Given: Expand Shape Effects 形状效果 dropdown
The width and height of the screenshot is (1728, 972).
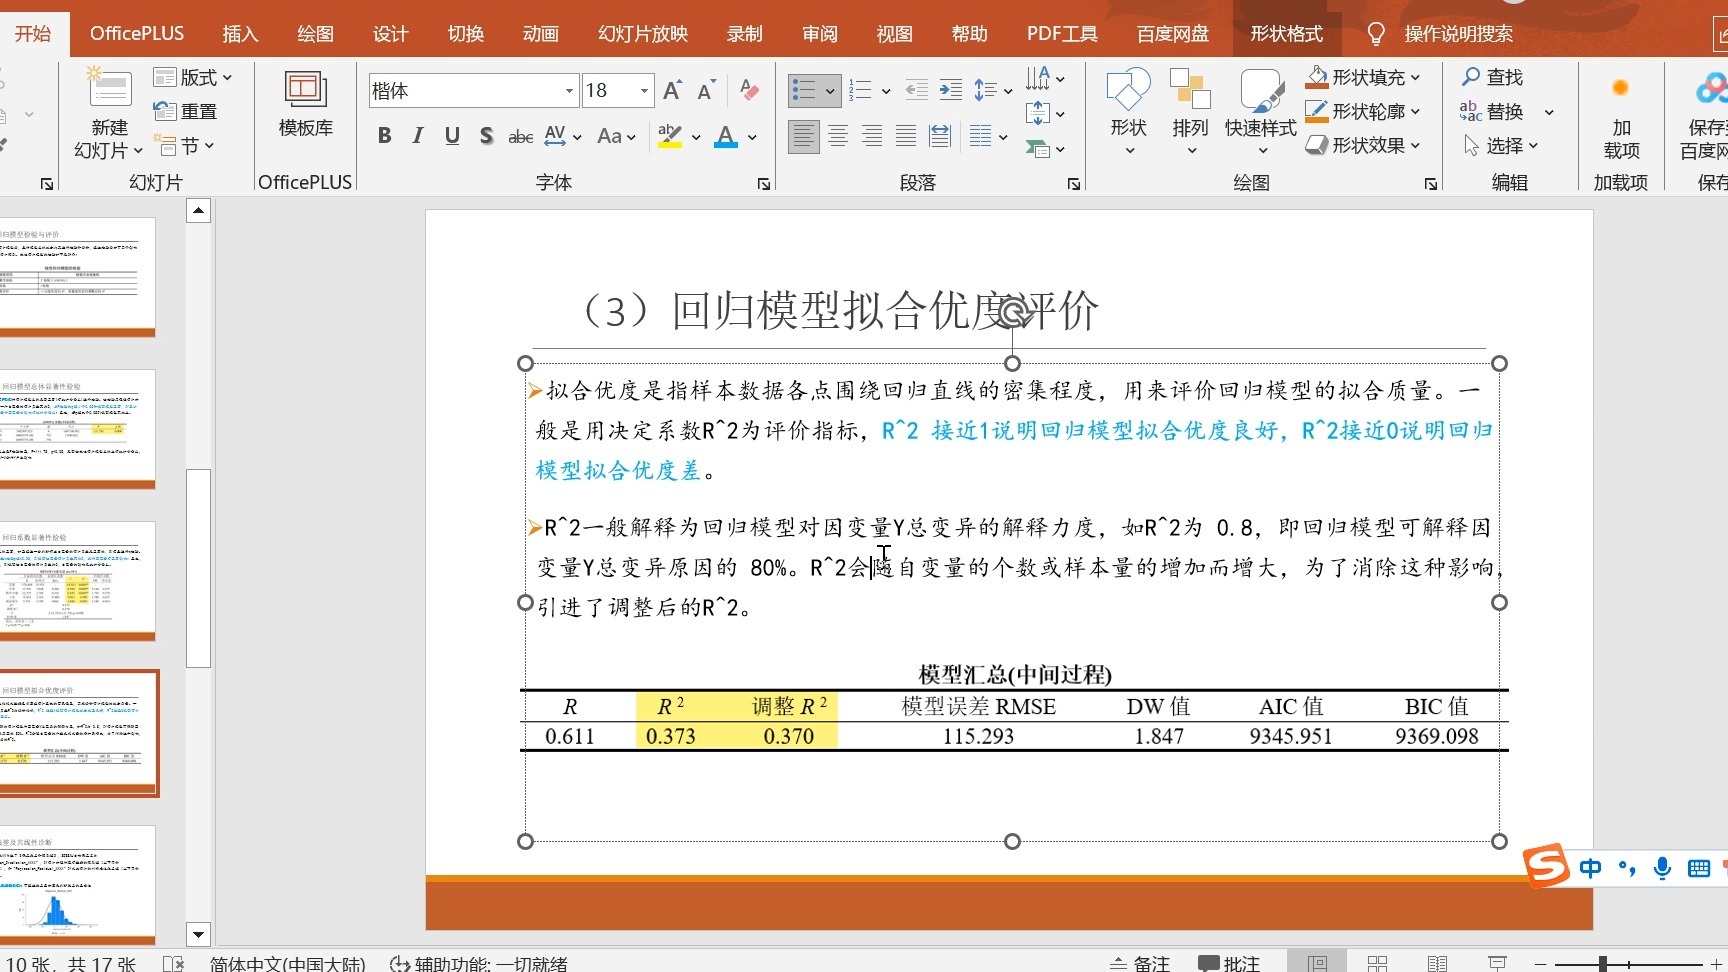Looking at the screenshot, I should [1415, 145].
